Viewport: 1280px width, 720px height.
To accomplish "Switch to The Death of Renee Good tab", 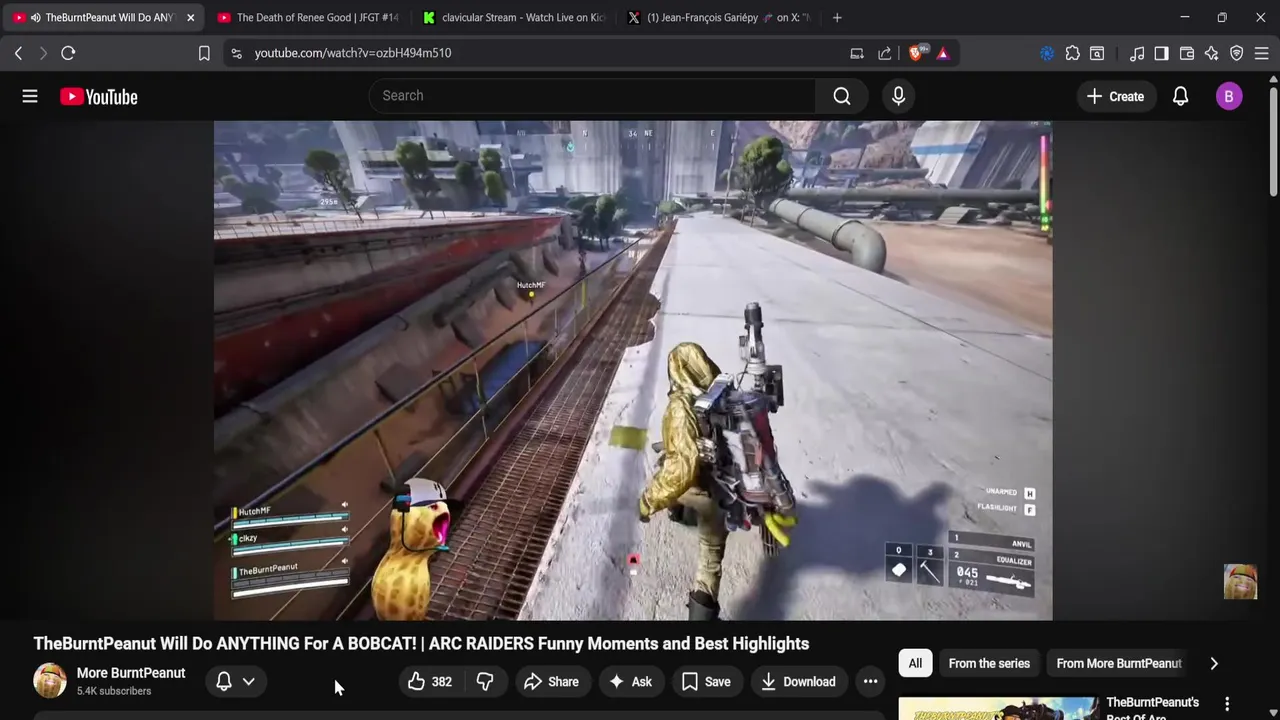I will tap(307, 17).
